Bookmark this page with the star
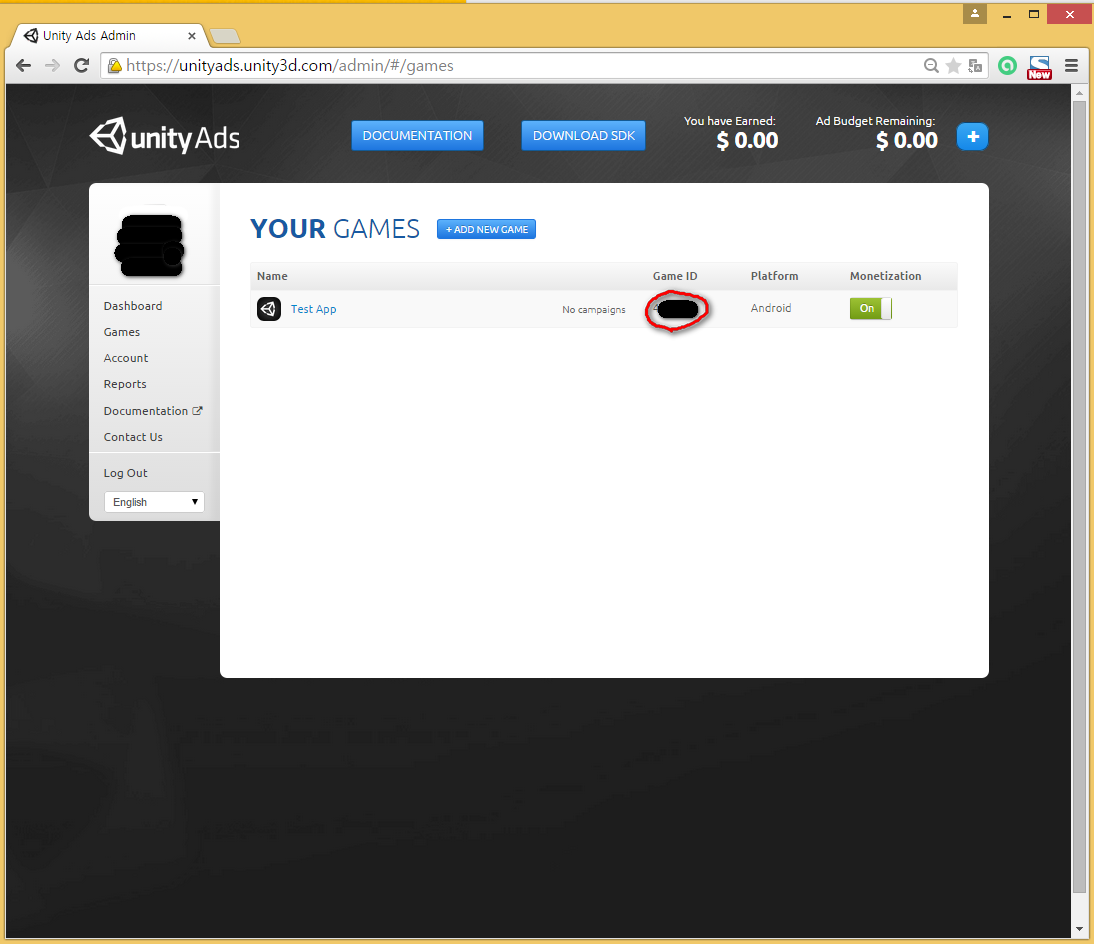1094x944 pixels. click(953, 66)
